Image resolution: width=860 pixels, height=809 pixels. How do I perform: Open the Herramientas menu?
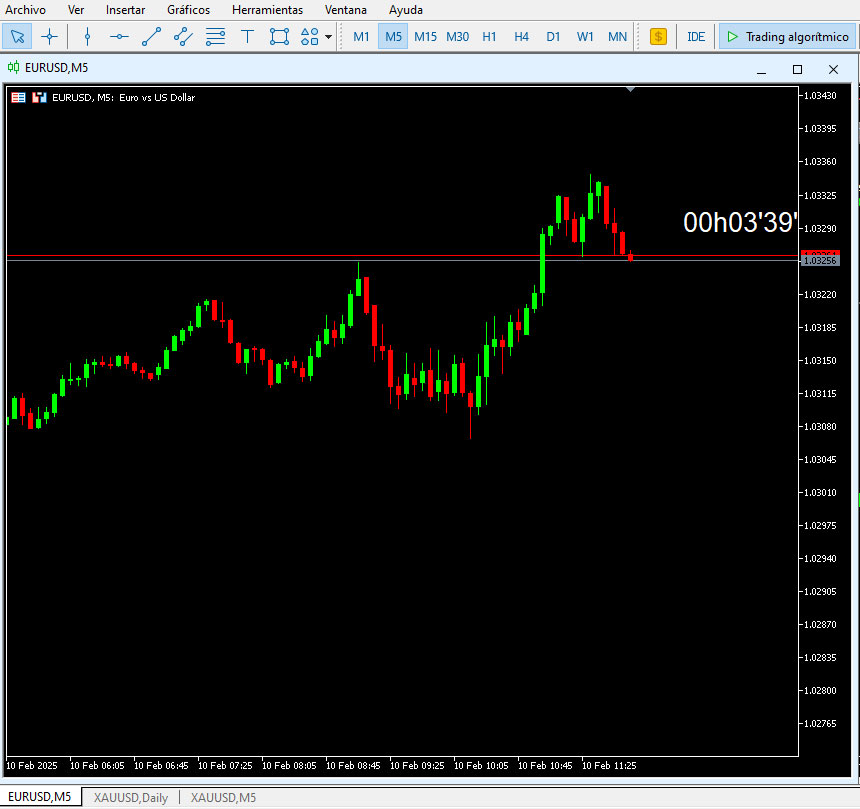(267, 9)
